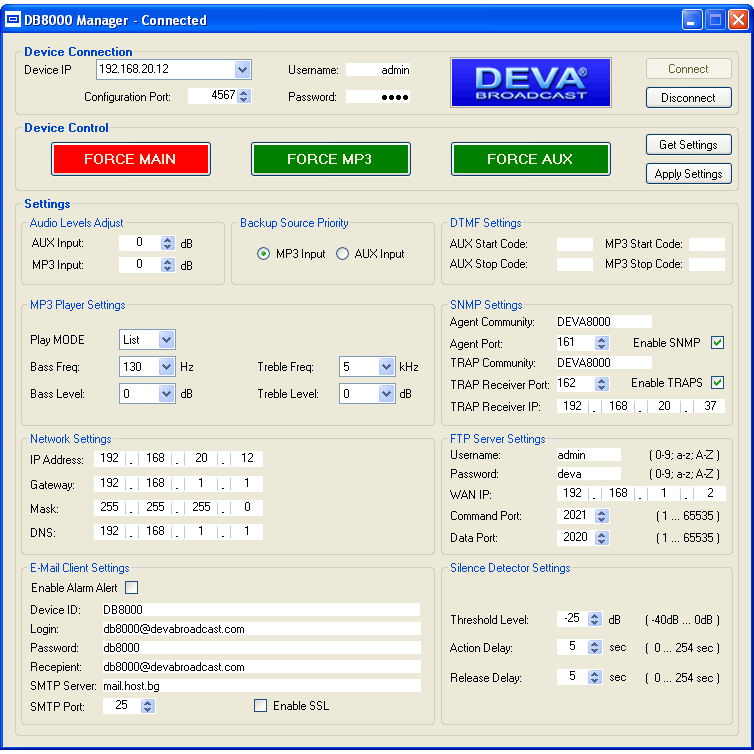Click the Get Settings button
754x754 pixels.
pyautogui.click(x=688, y=145)
